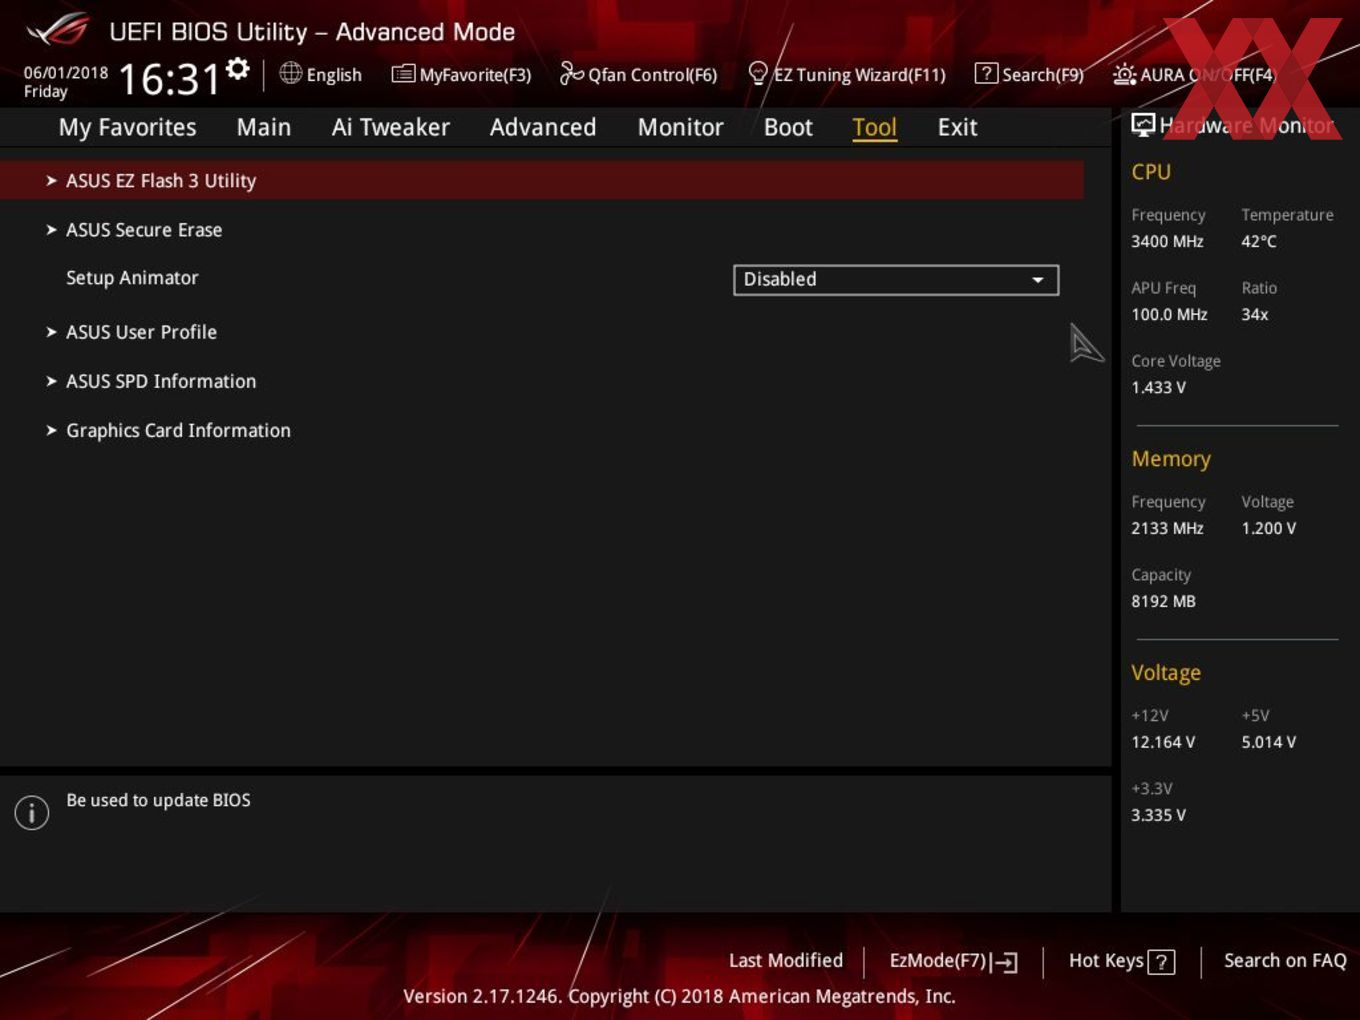This screenshot has width=1360, height=1020.
Task: Open ASUS EZ Flash 3 Utility
Action: [541, 180]
